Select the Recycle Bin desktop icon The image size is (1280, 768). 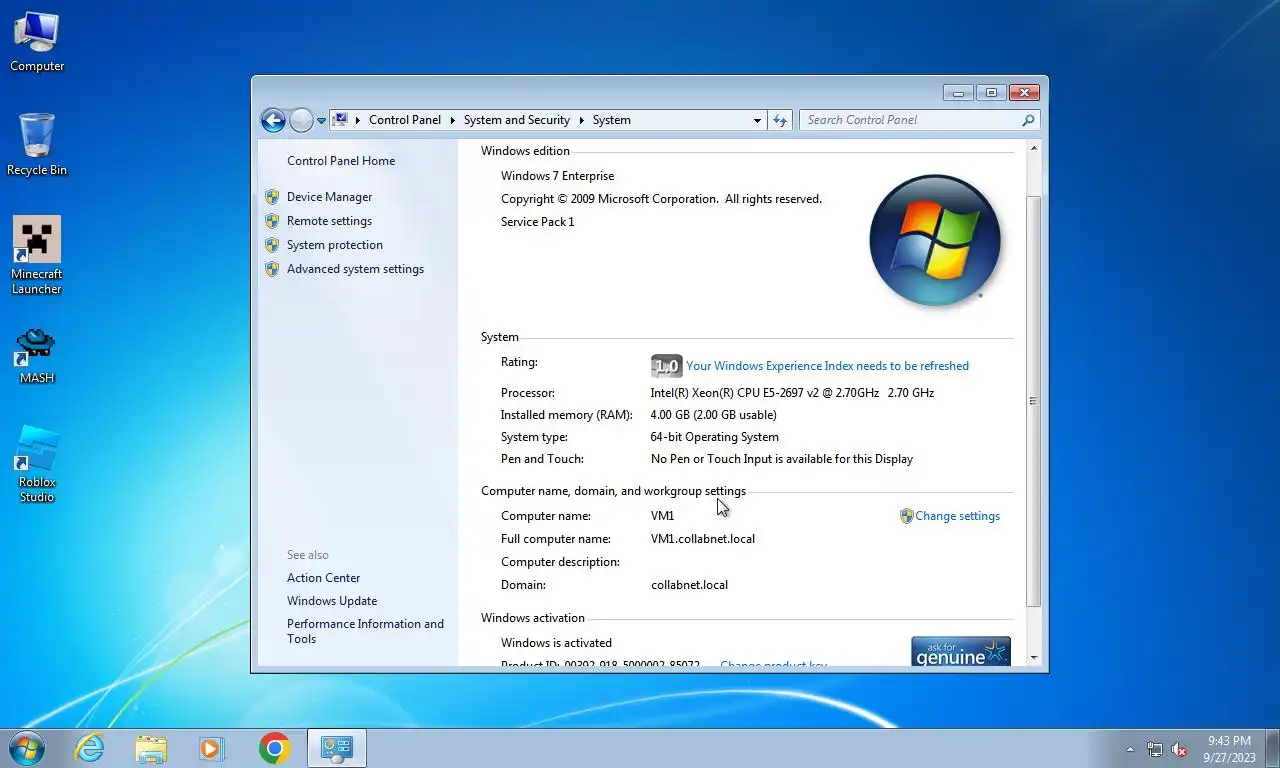tap(37, 145)
